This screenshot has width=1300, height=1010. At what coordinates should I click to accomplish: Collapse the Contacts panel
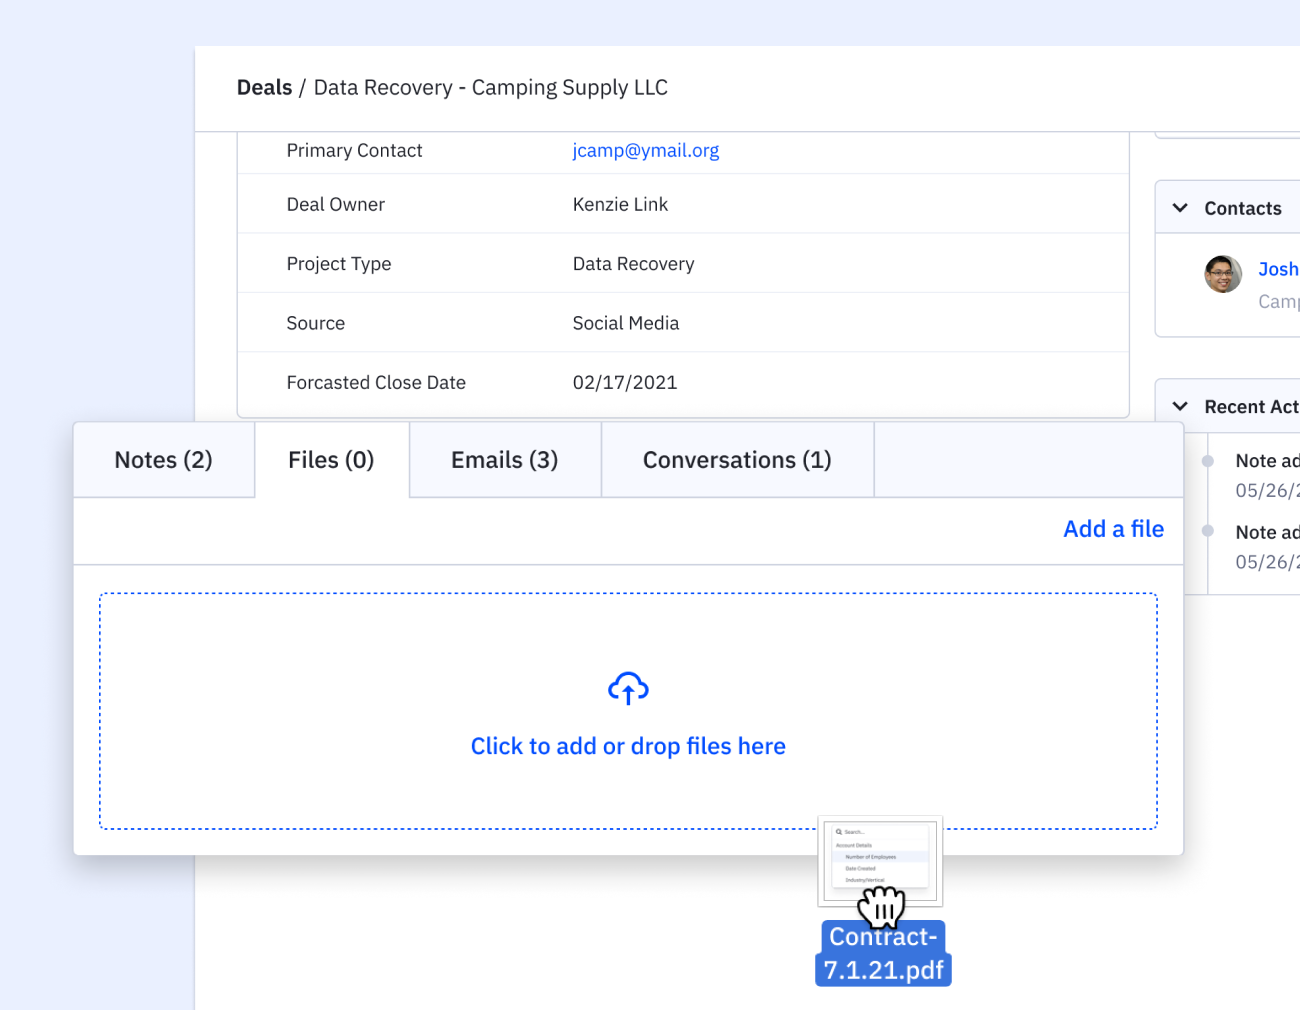[1180, 208]
